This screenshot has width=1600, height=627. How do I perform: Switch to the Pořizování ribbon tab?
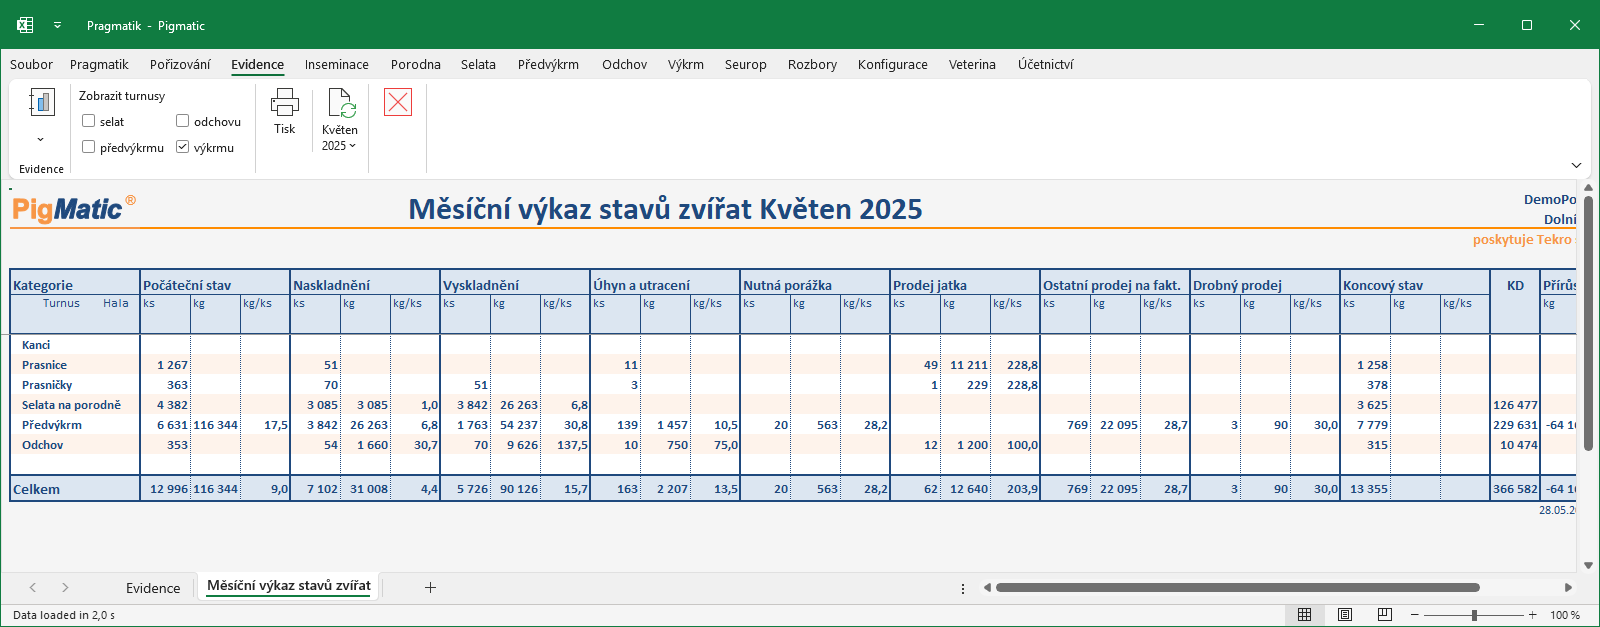[180, 64]
